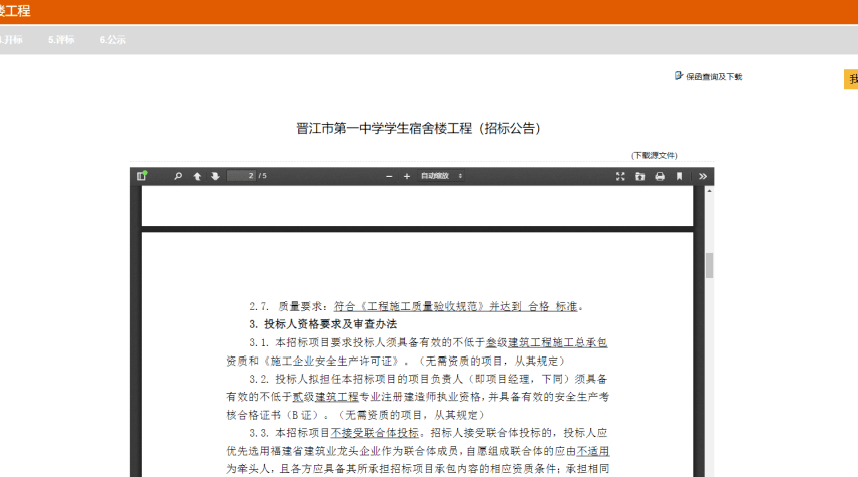Viewport: 858px width, 477px height.
Task: Click heading 3. 投标人资格要求及审查办法
Action: [x=323, y=324]
